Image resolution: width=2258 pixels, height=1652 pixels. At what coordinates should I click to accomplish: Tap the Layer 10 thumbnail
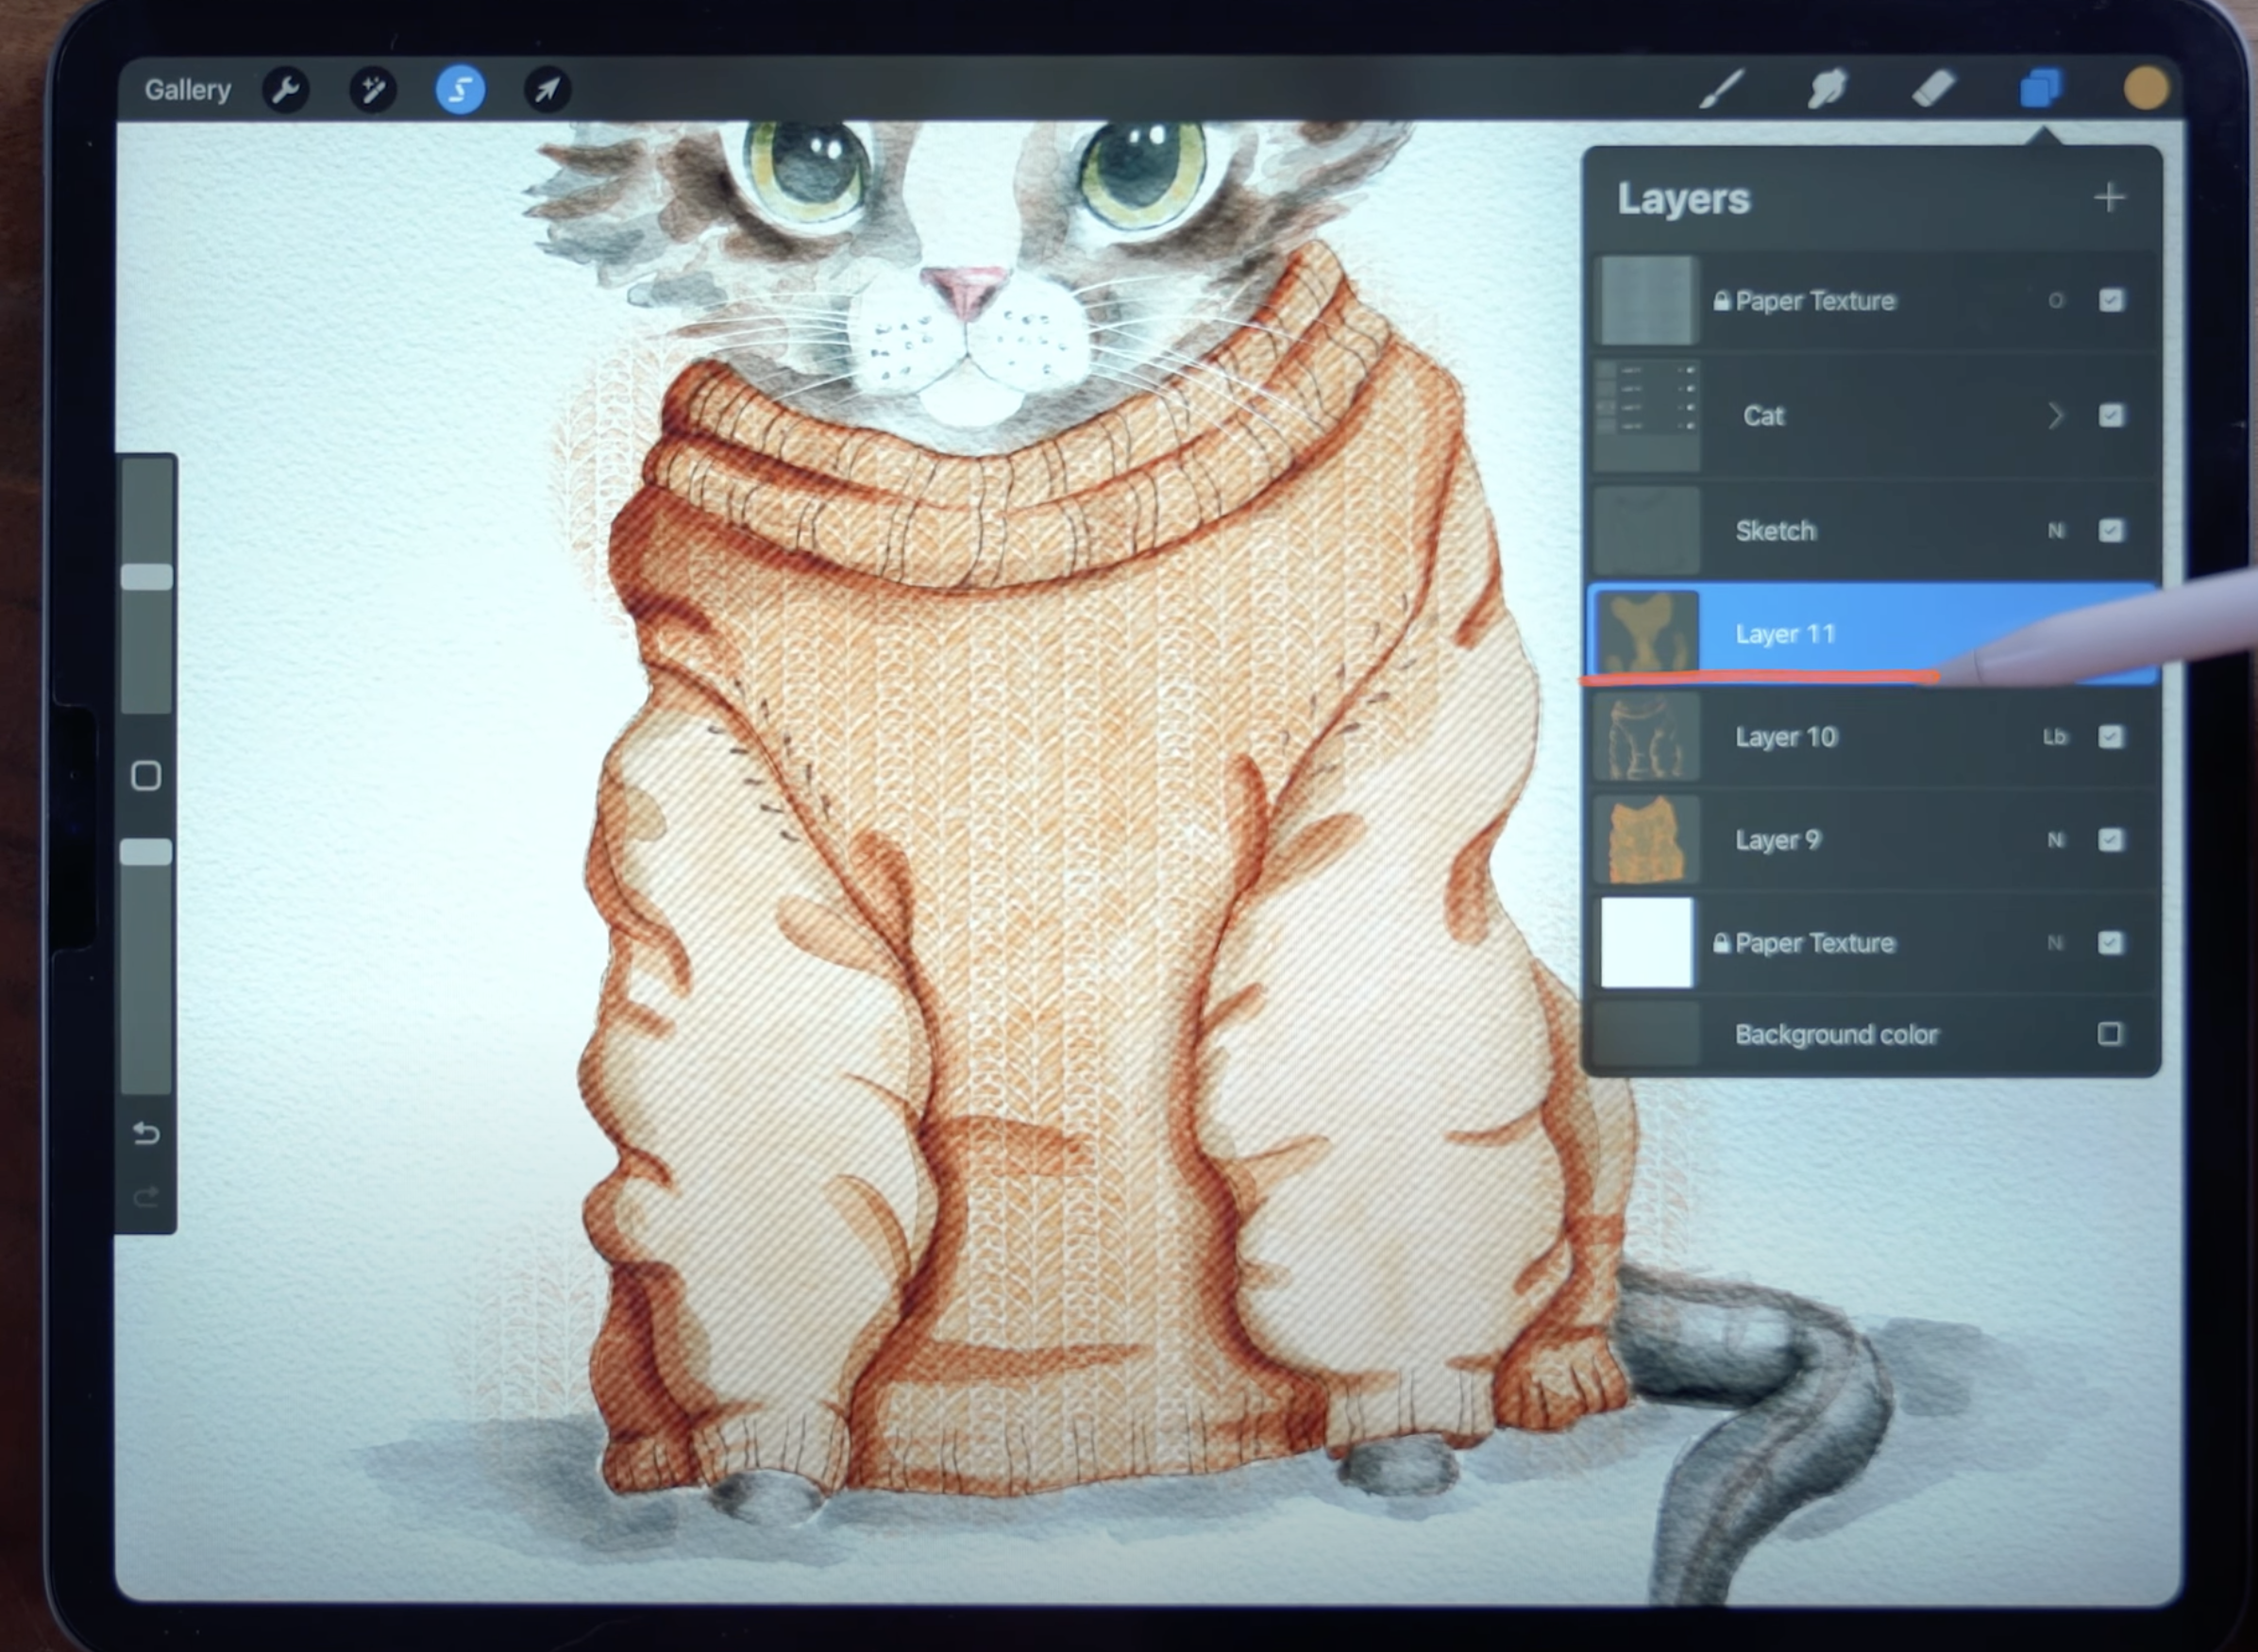(x=1646, y=737)
